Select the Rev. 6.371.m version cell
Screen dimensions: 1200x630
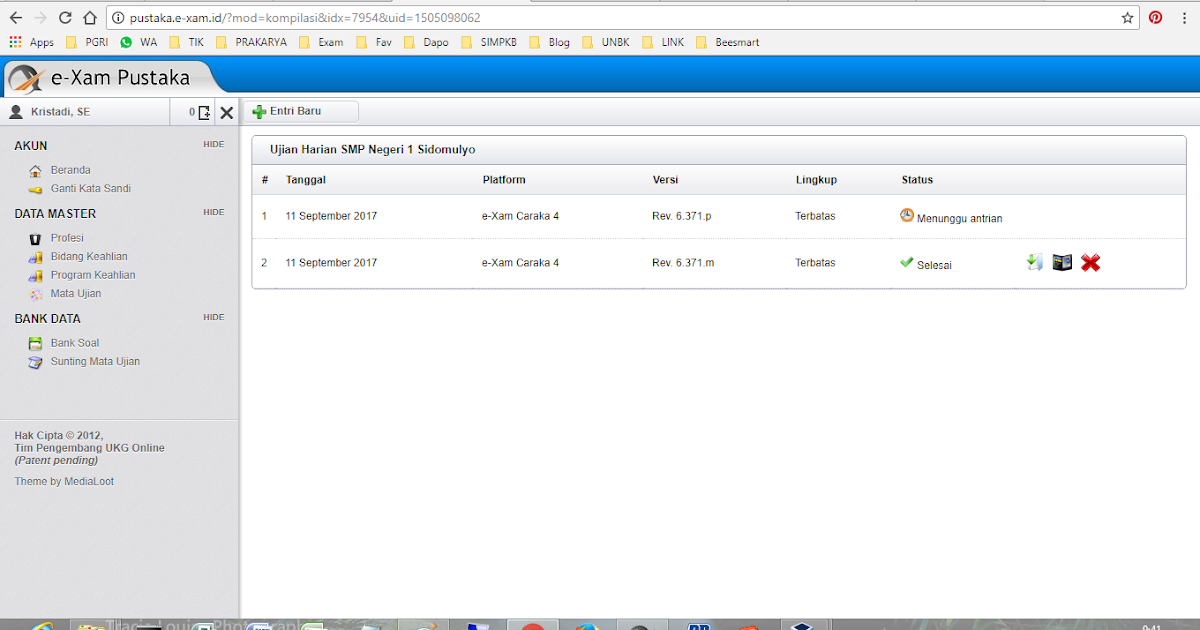(683, 263)
